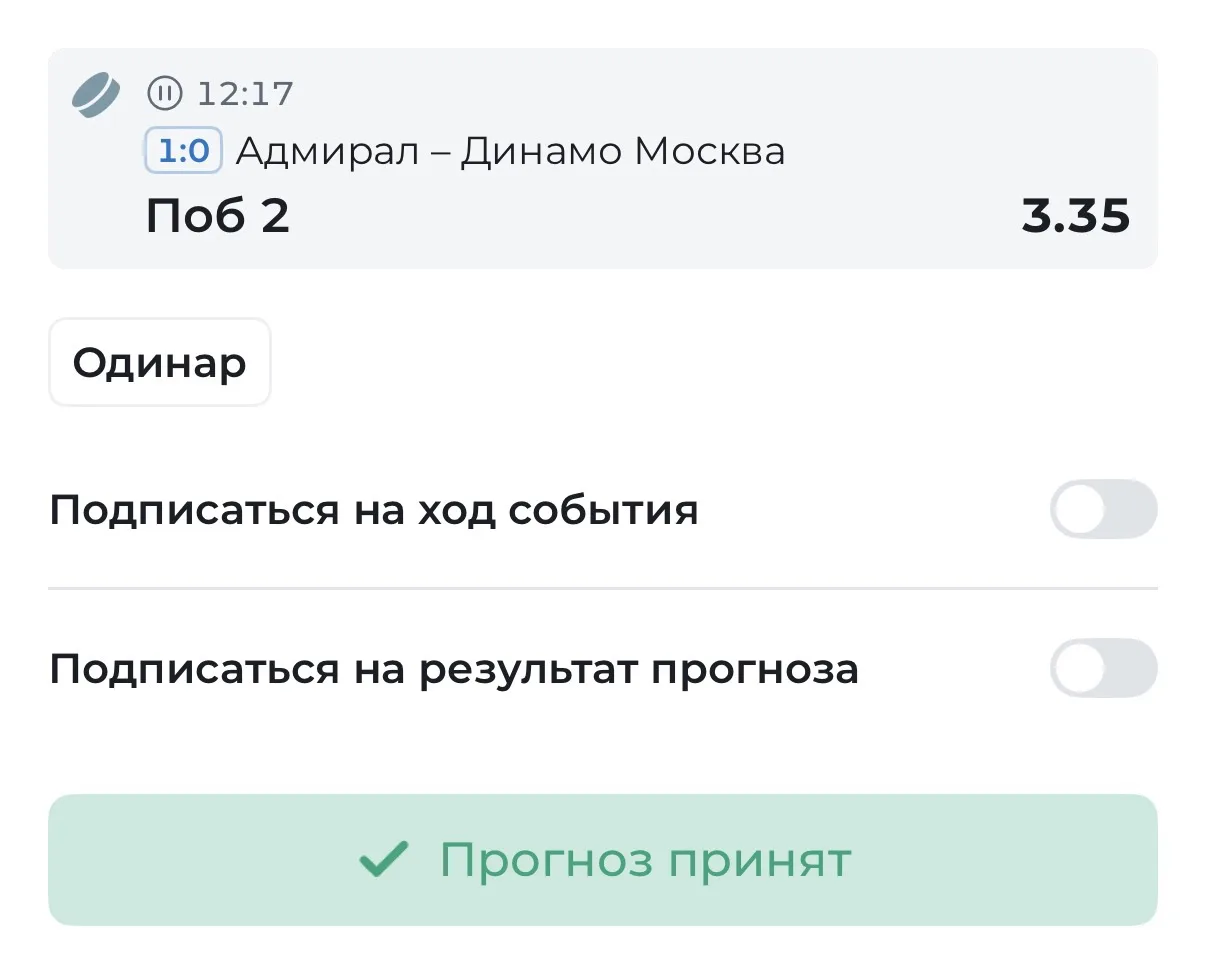Enable the Подписаться на результат прогноза switch
1206x974 pixels.
[1103, 668]
